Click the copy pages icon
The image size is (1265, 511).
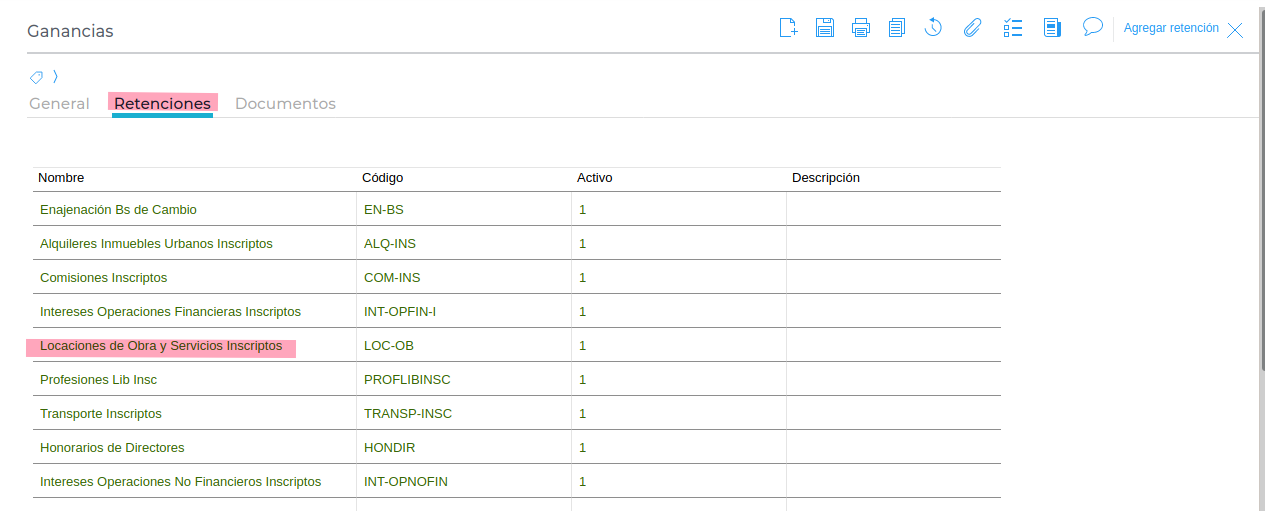pyautogui.click(x=897, y=28)
